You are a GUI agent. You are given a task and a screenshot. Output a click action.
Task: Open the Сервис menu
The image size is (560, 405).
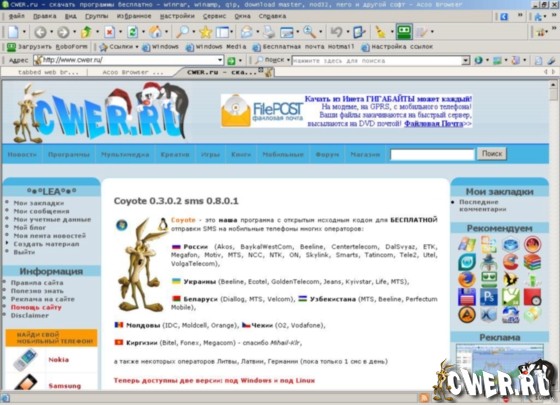pos(214,16)
